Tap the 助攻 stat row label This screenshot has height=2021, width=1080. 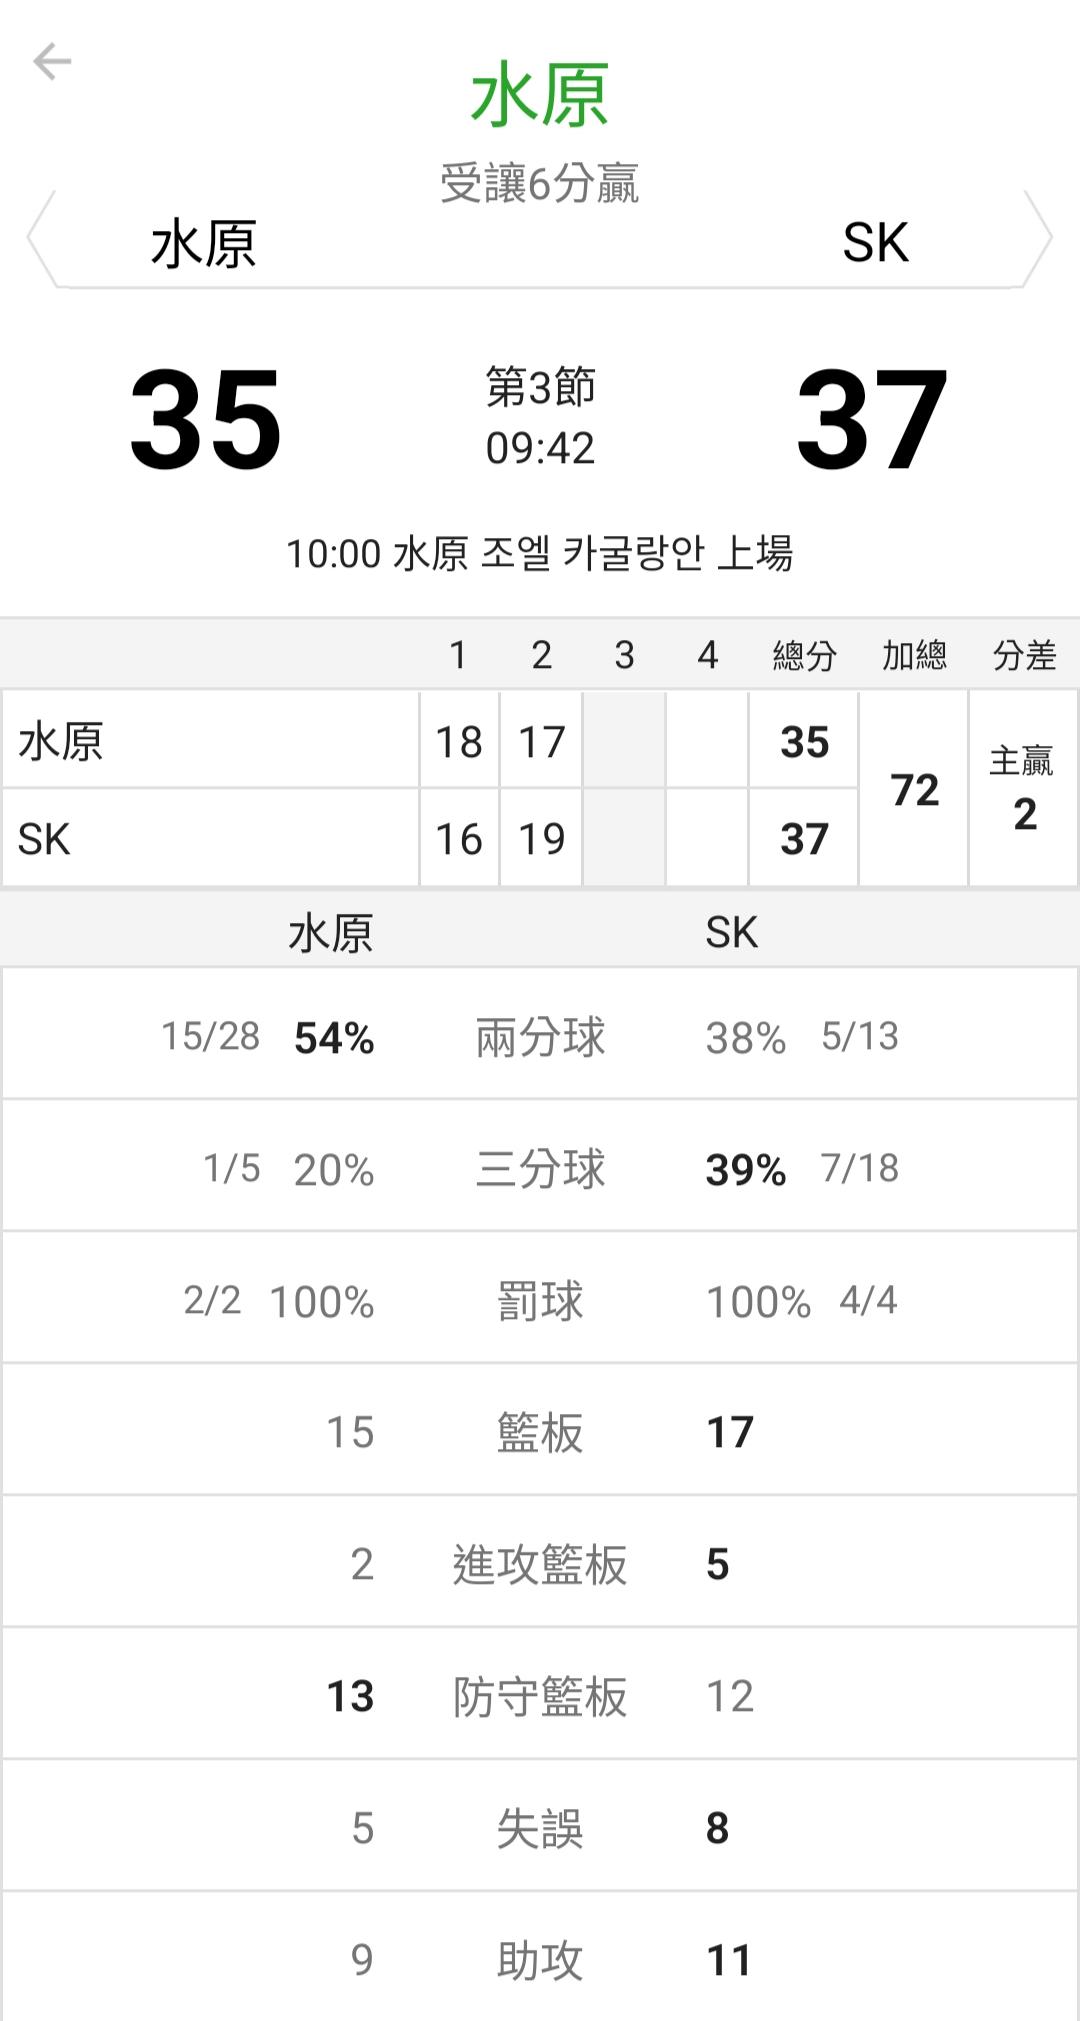(540, 1960)
